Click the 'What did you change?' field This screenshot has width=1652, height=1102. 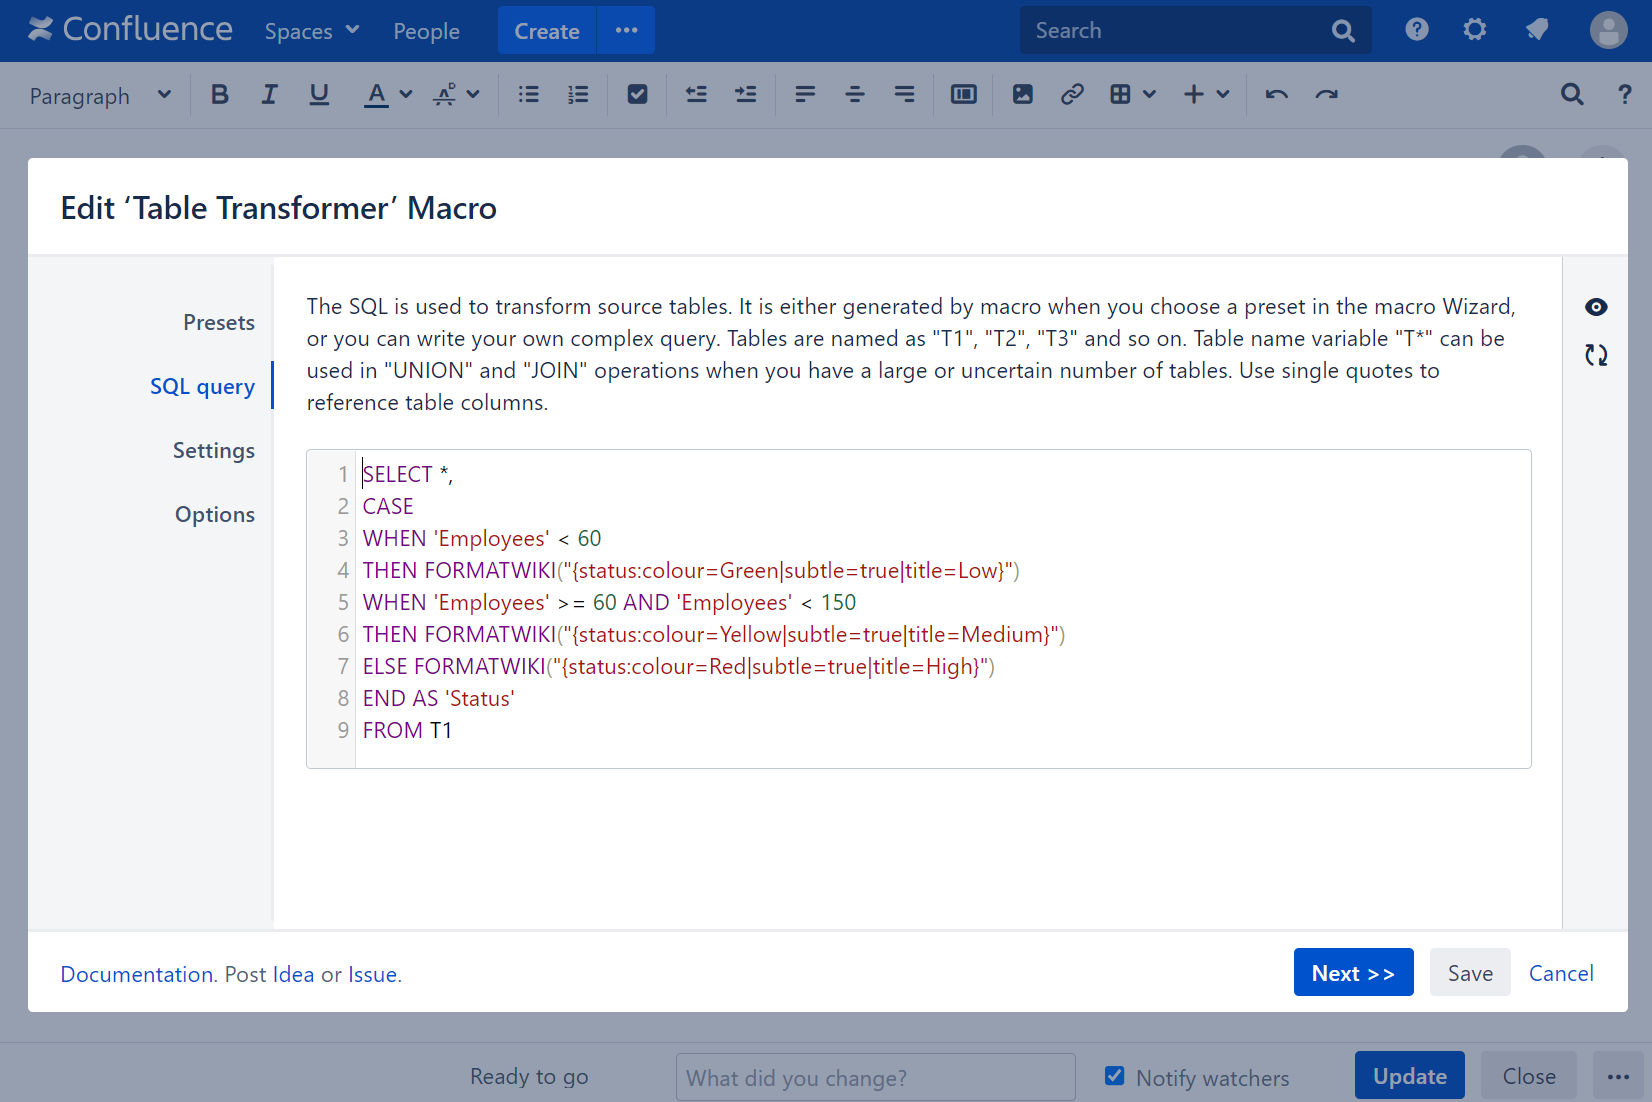point(875,1078)
